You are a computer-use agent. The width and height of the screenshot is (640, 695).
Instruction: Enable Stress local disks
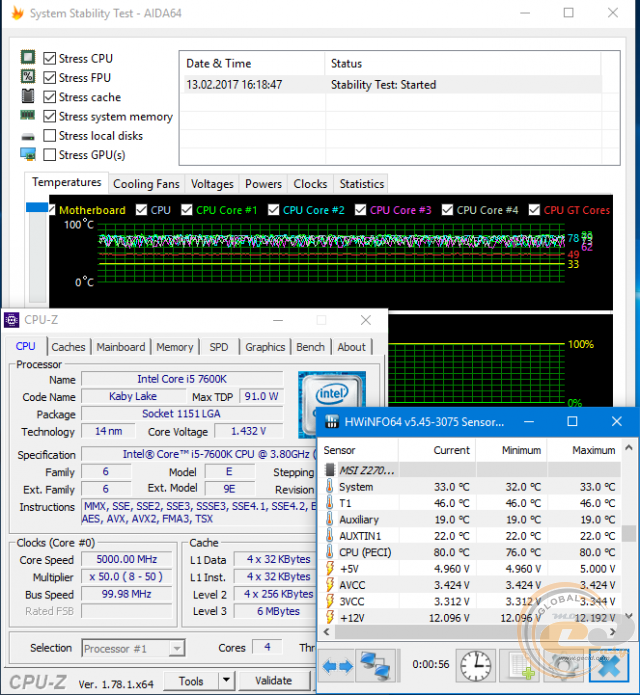[49, 136]
